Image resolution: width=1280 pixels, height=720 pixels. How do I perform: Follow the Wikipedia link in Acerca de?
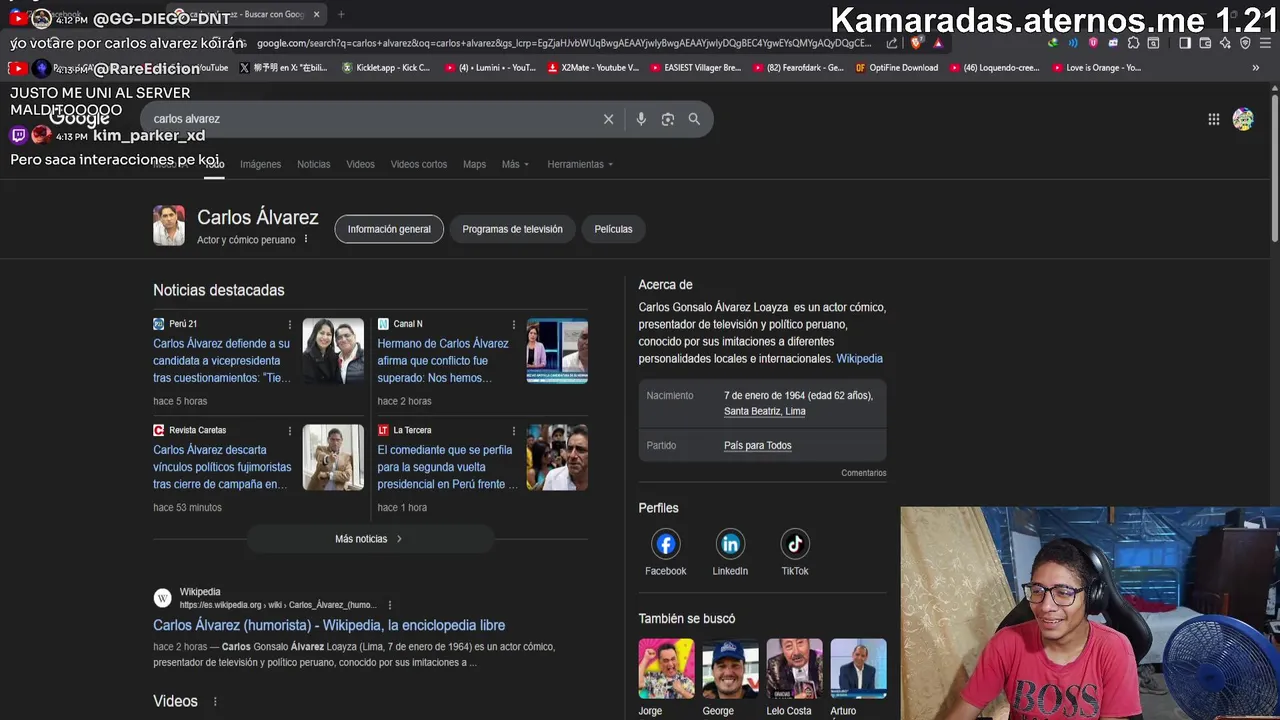coord(859,359)
